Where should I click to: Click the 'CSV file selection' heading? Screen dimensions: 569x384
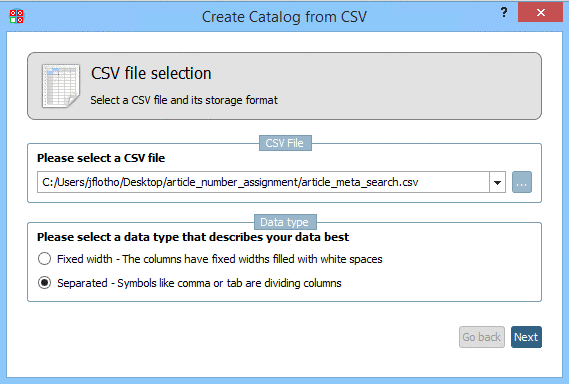click(x=151, y=73)
